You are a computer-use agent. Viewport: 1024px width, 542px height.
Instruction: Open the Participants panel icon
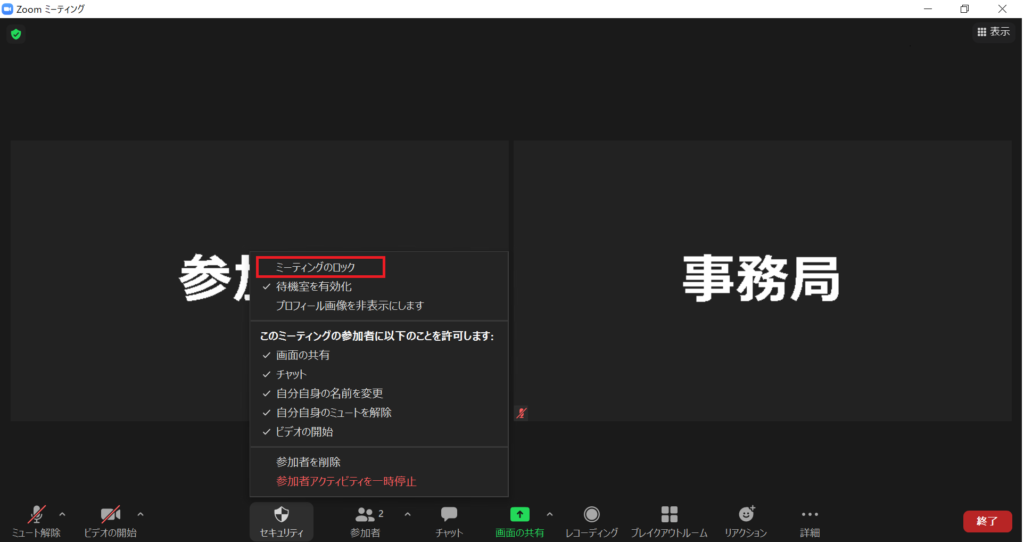tap(366, 514)
